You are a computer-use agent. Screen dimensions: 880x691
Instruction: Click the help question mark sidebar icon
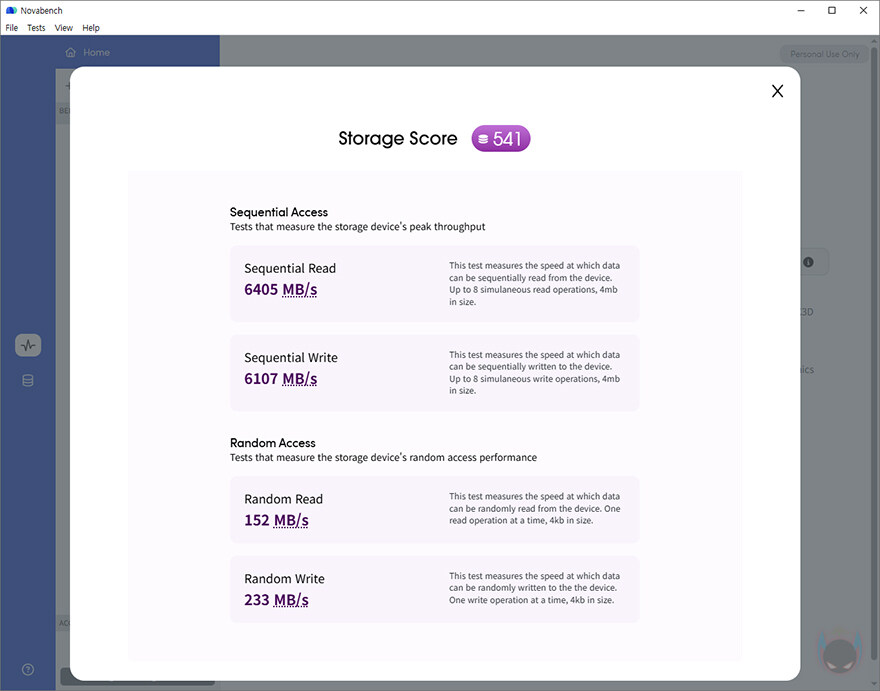(x=28, y=670)
